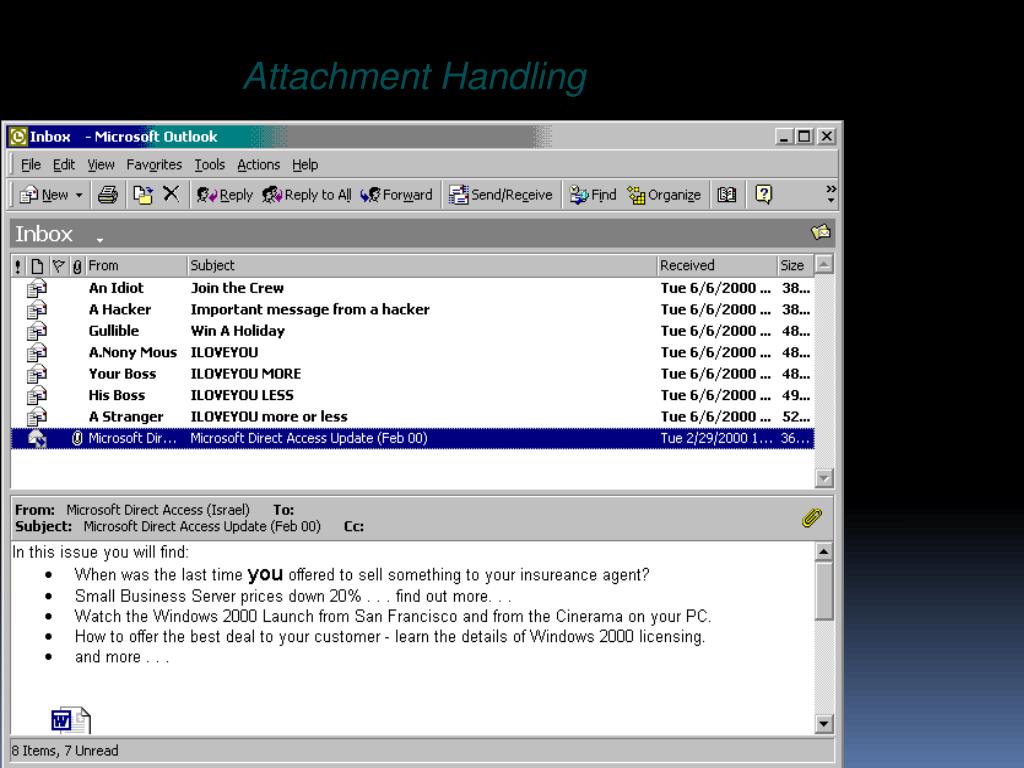Select 'Important message from a hacker' subject
The image size is (1024, 768).
[x=310, y=310]
